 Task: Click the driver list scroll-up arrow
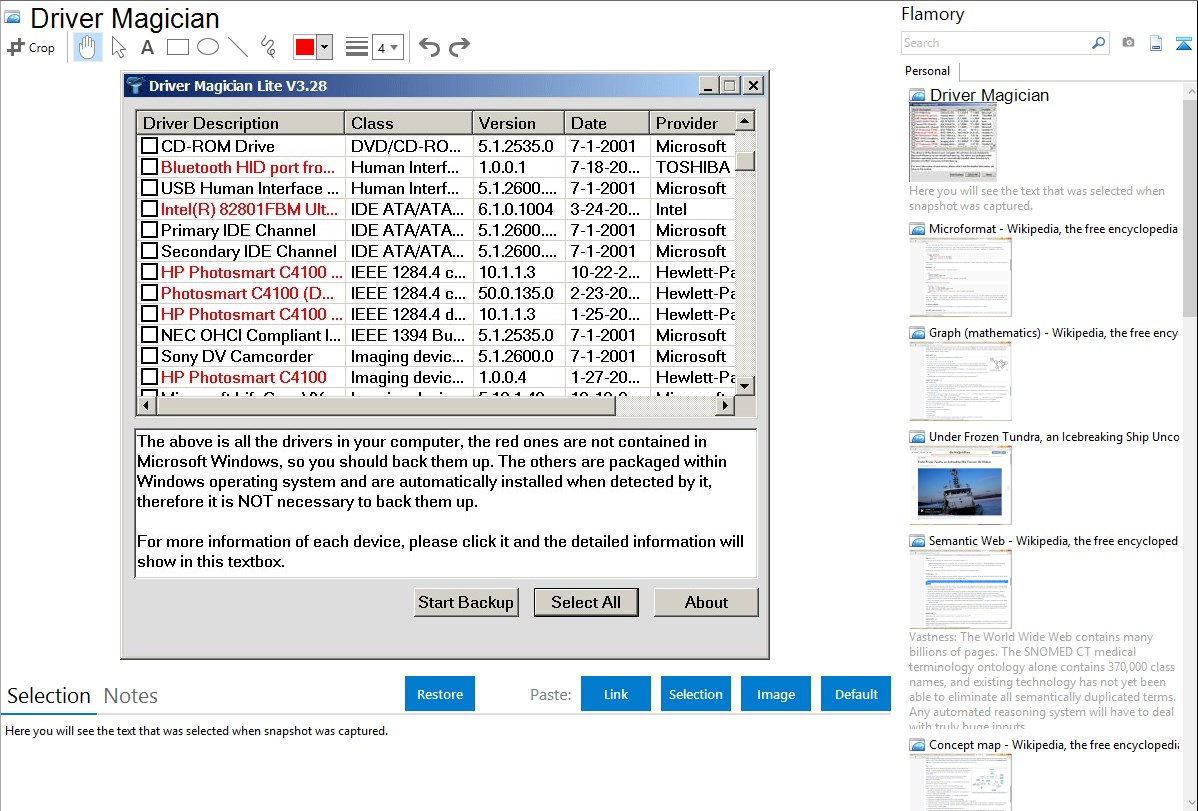[x=745, y=121]
